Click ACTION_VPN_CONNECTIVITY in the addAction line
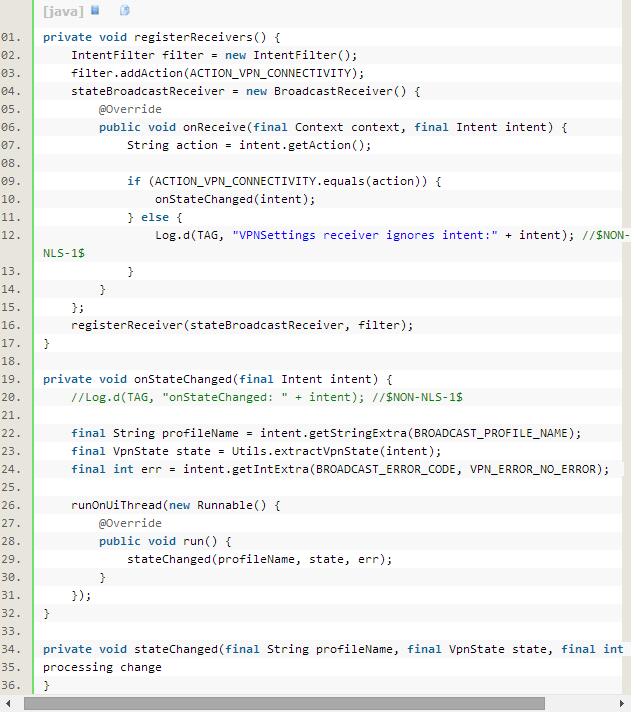The height and width of the screenshot is (713, 635). click(x=270, y=73)
